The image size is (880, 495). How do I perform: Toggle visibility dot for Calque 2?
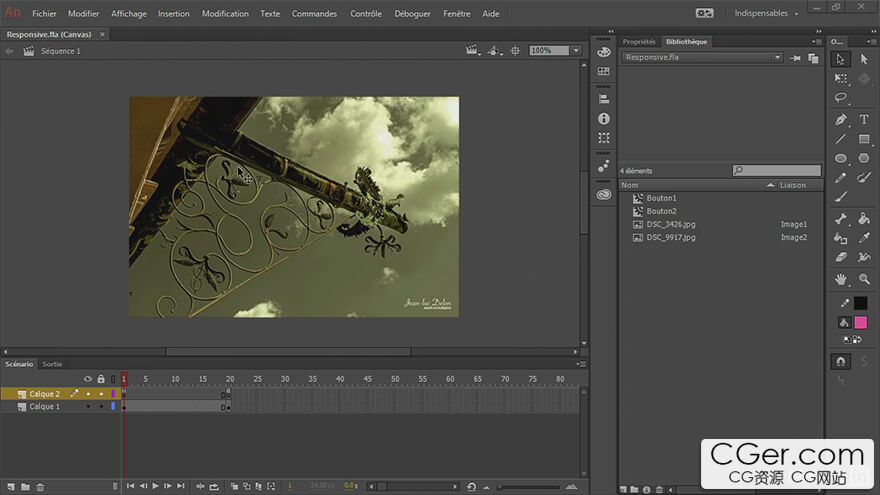click(88, 394)
